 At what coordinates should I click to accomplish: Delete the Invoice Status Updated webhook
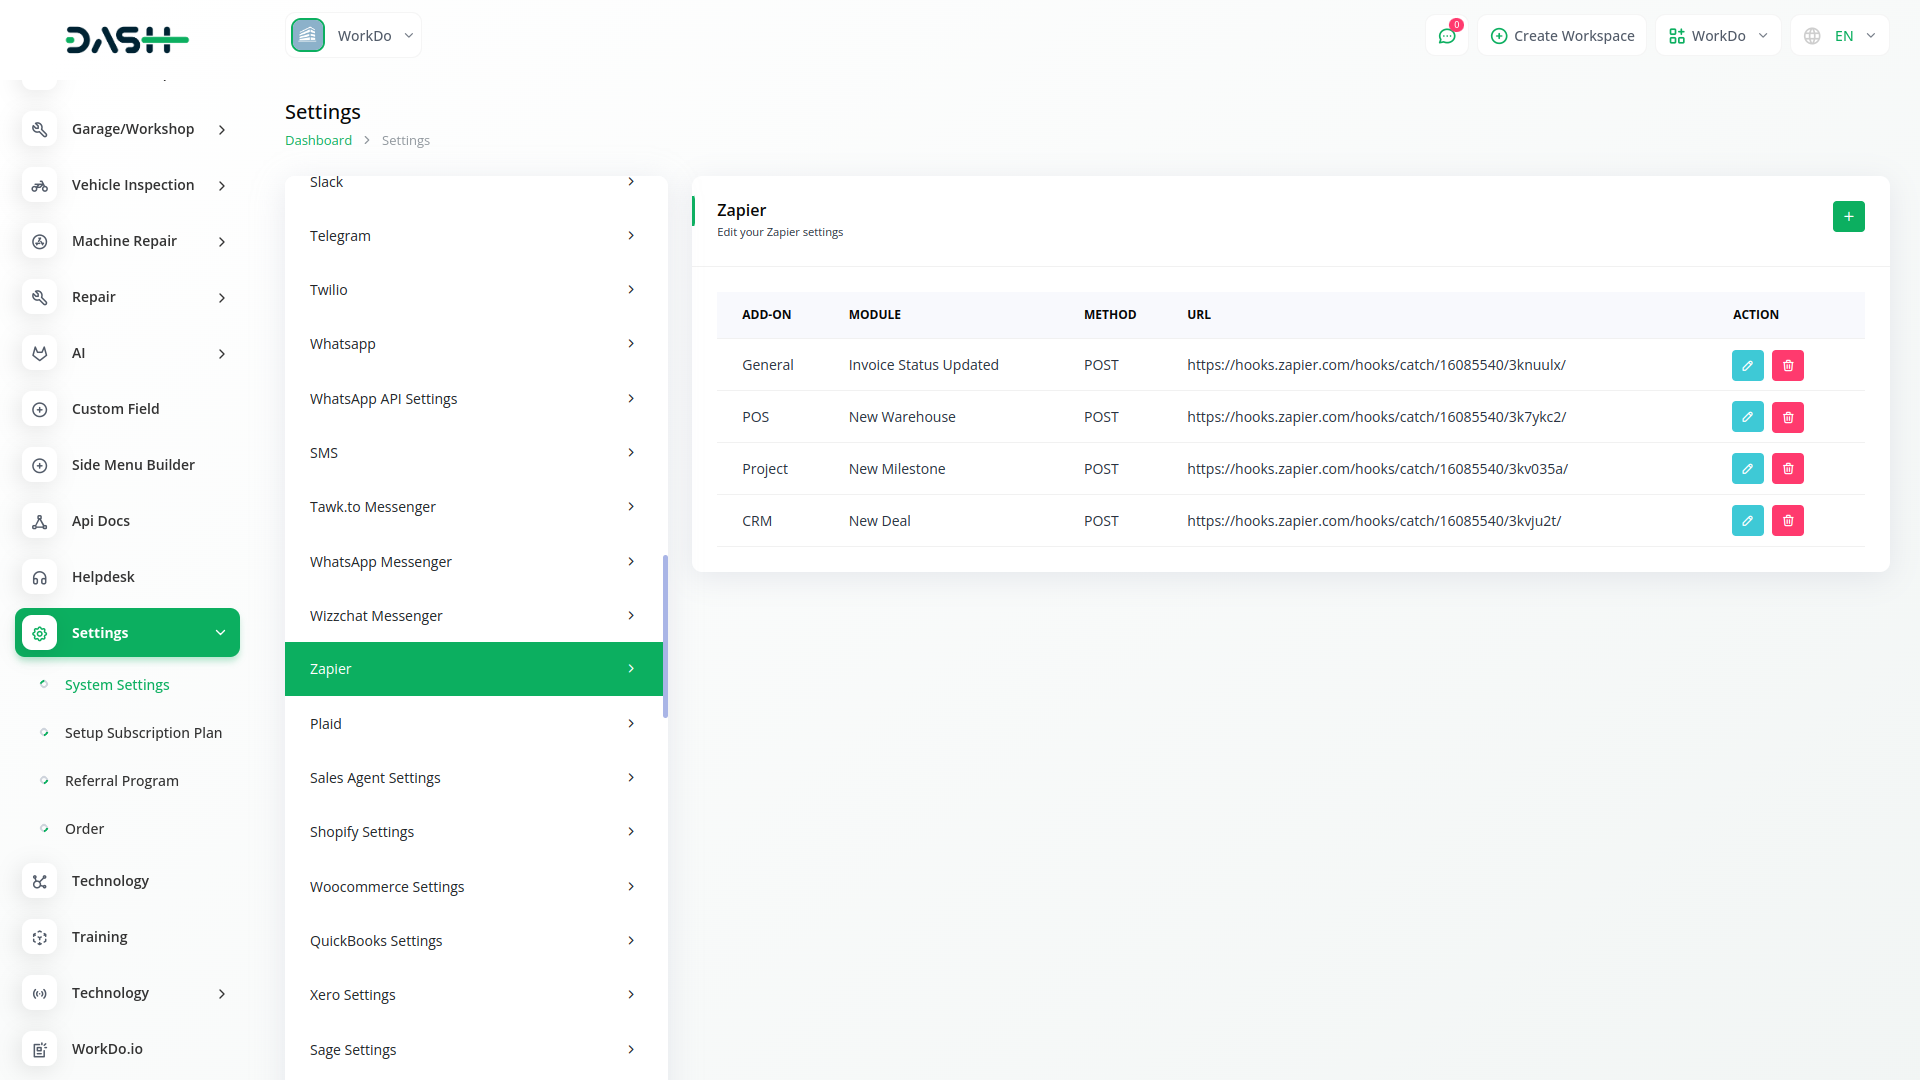(1787, 365)
